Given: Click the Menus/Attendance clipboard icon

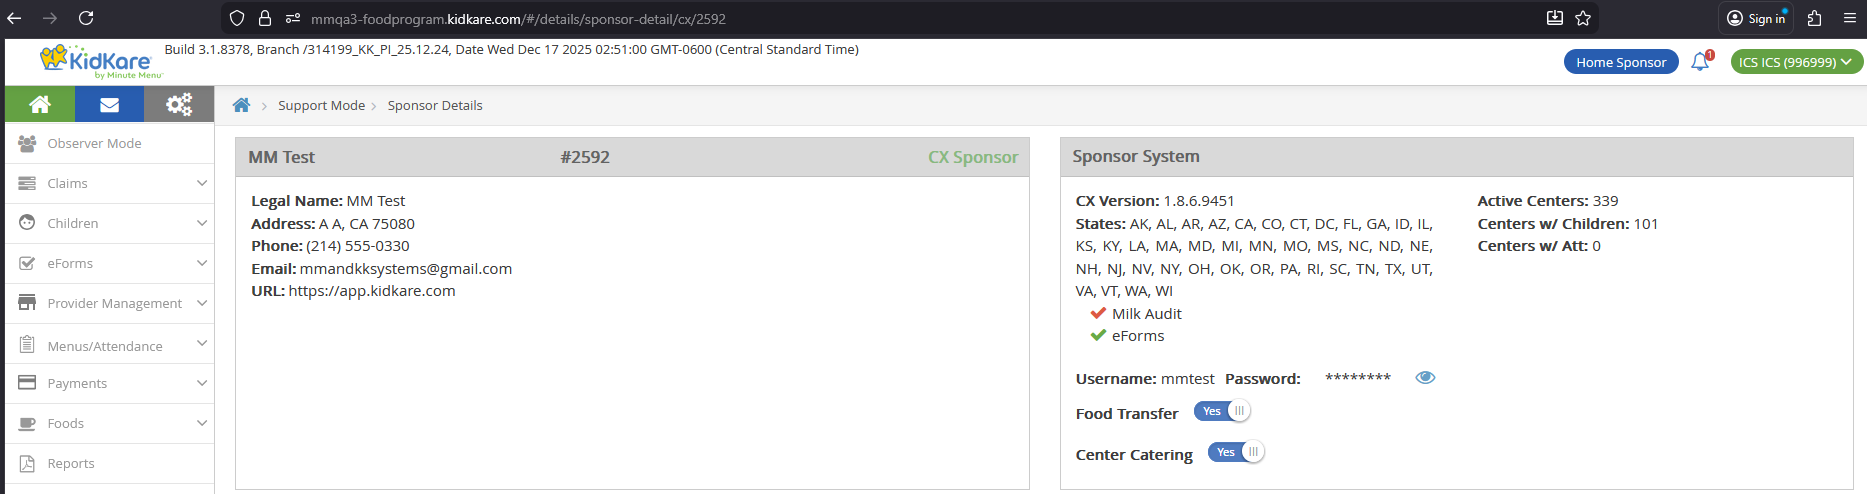Looking at the screenshot, I should [28, 345].
